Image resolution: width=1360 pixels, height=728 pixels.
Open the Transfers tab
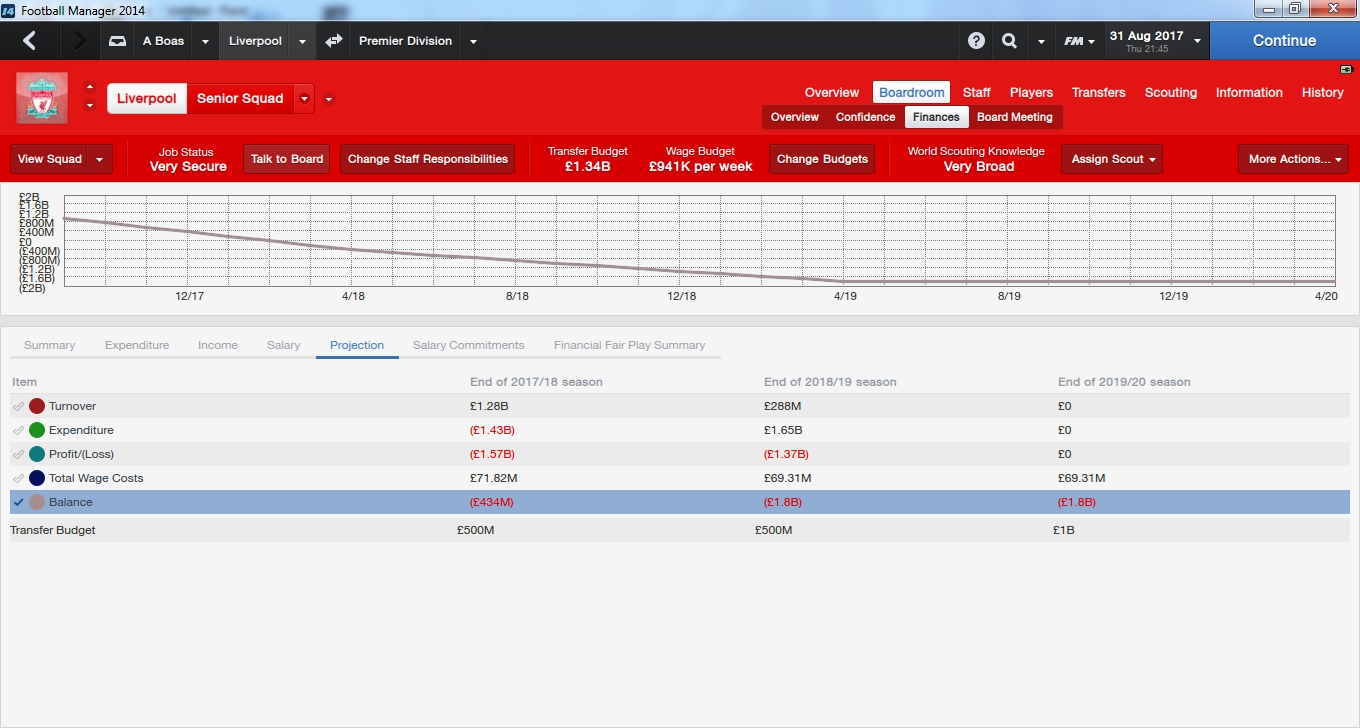(x=1098, y=92)
